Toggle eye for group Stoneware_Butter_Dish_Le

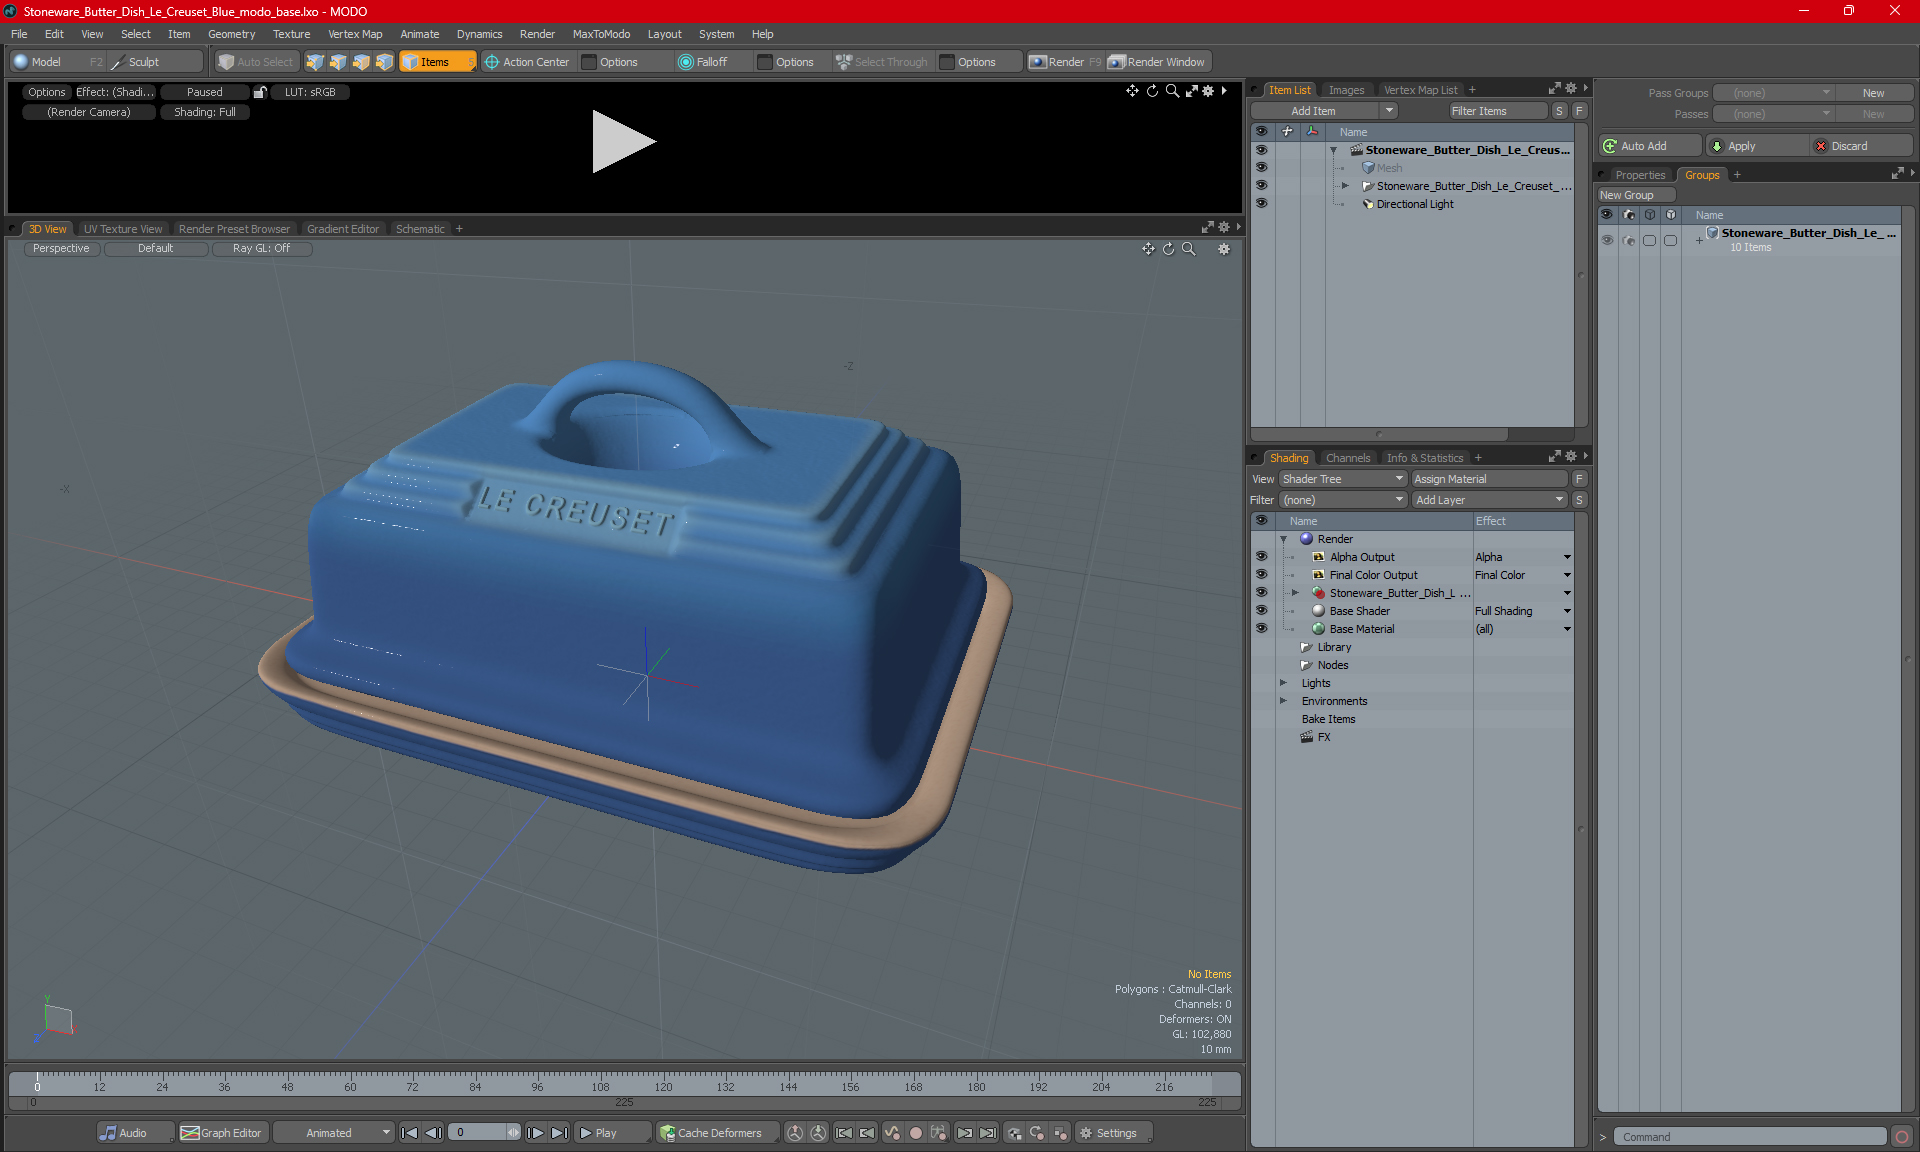[1607, 240]
